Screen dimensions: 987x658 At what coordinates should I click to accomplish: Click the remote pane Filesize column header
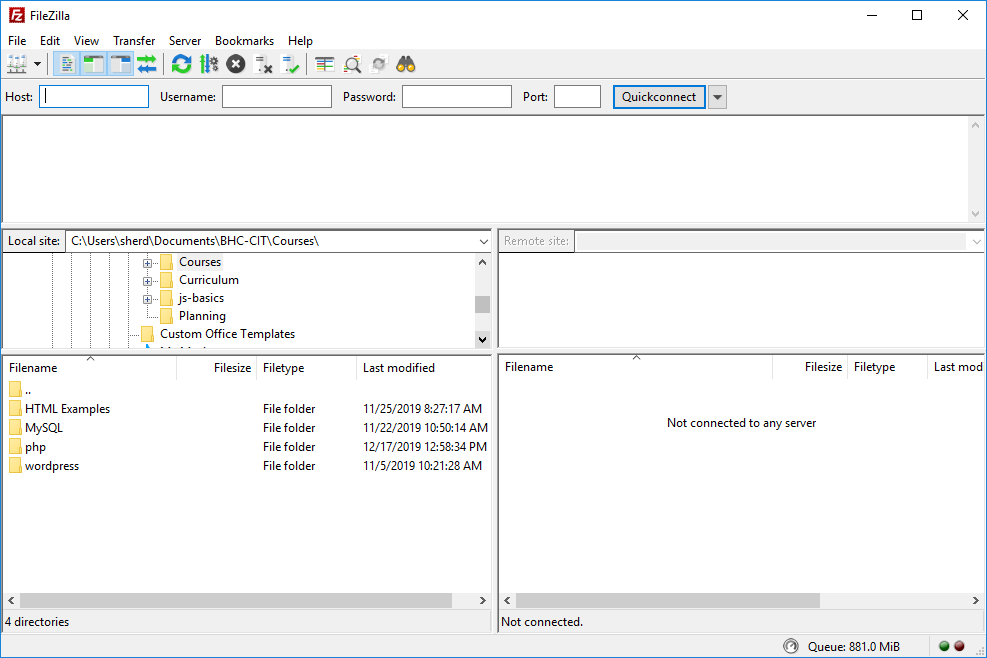click(x=810, y=367)
